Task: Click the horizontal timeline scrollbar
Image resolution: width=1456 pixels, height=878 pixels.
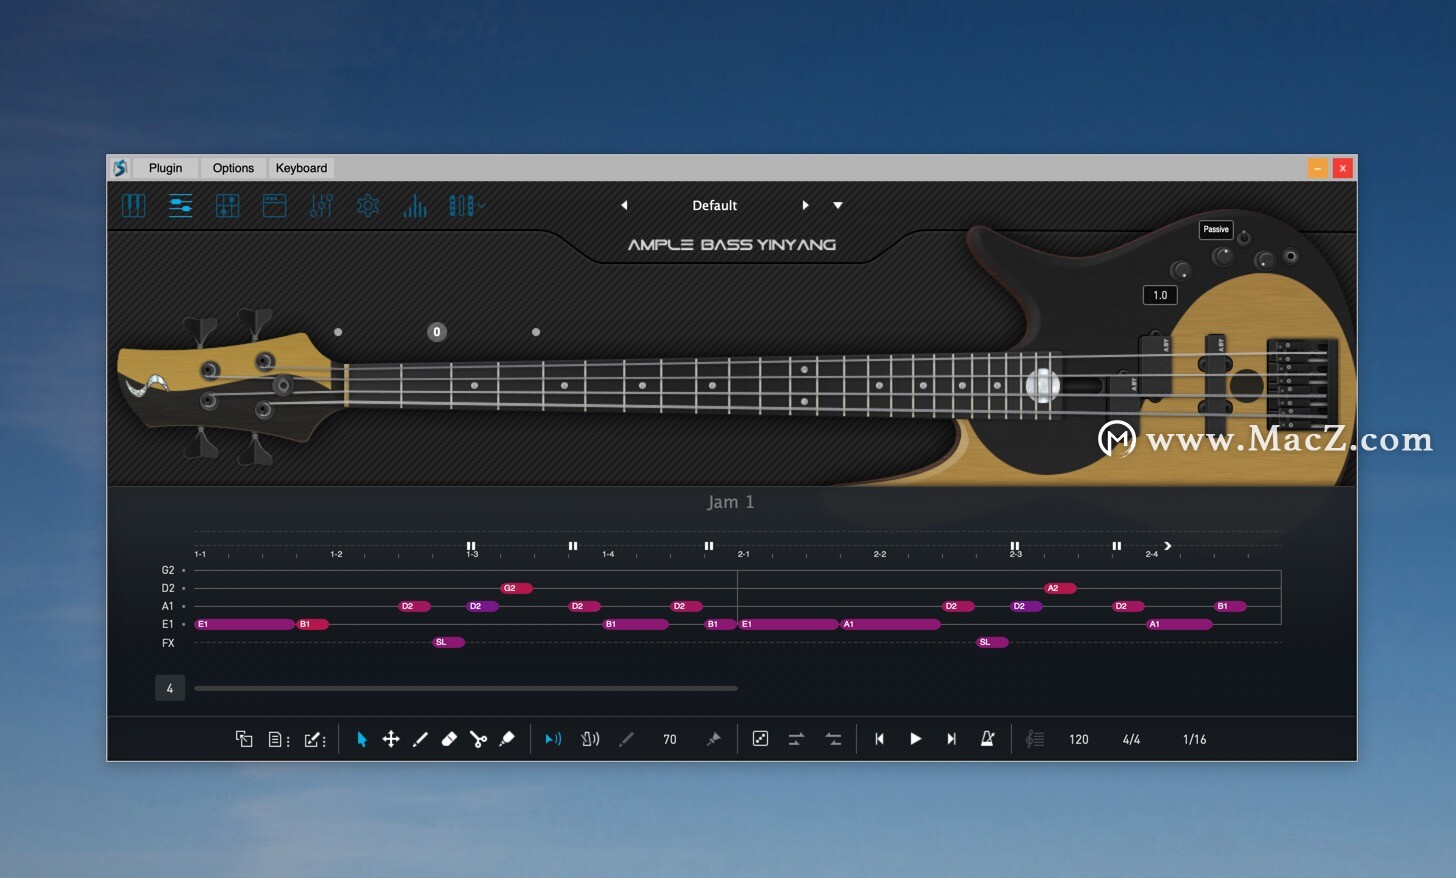Action: [x=466, y=688]
